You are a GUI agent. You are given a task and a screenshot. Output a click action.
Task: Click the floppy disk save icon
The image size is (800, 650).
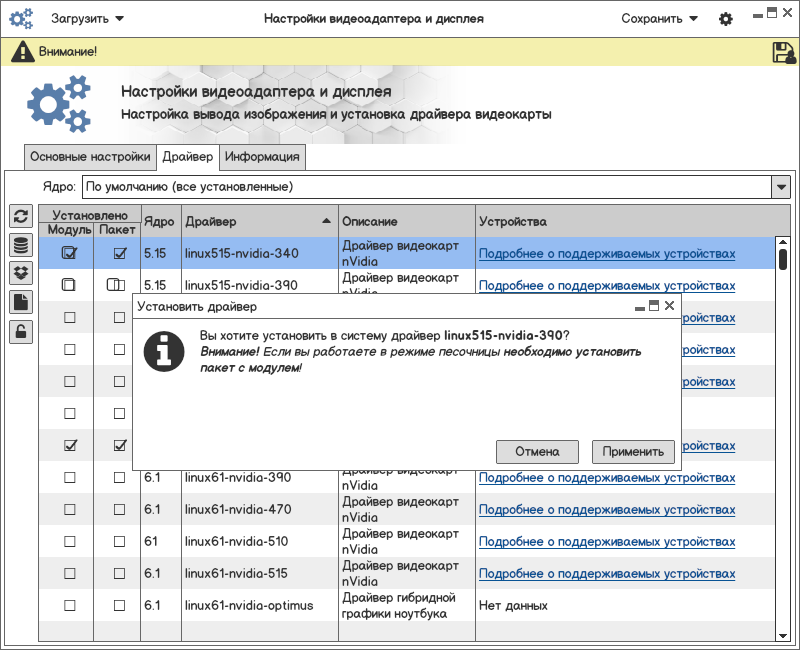(x=783, y=52)
